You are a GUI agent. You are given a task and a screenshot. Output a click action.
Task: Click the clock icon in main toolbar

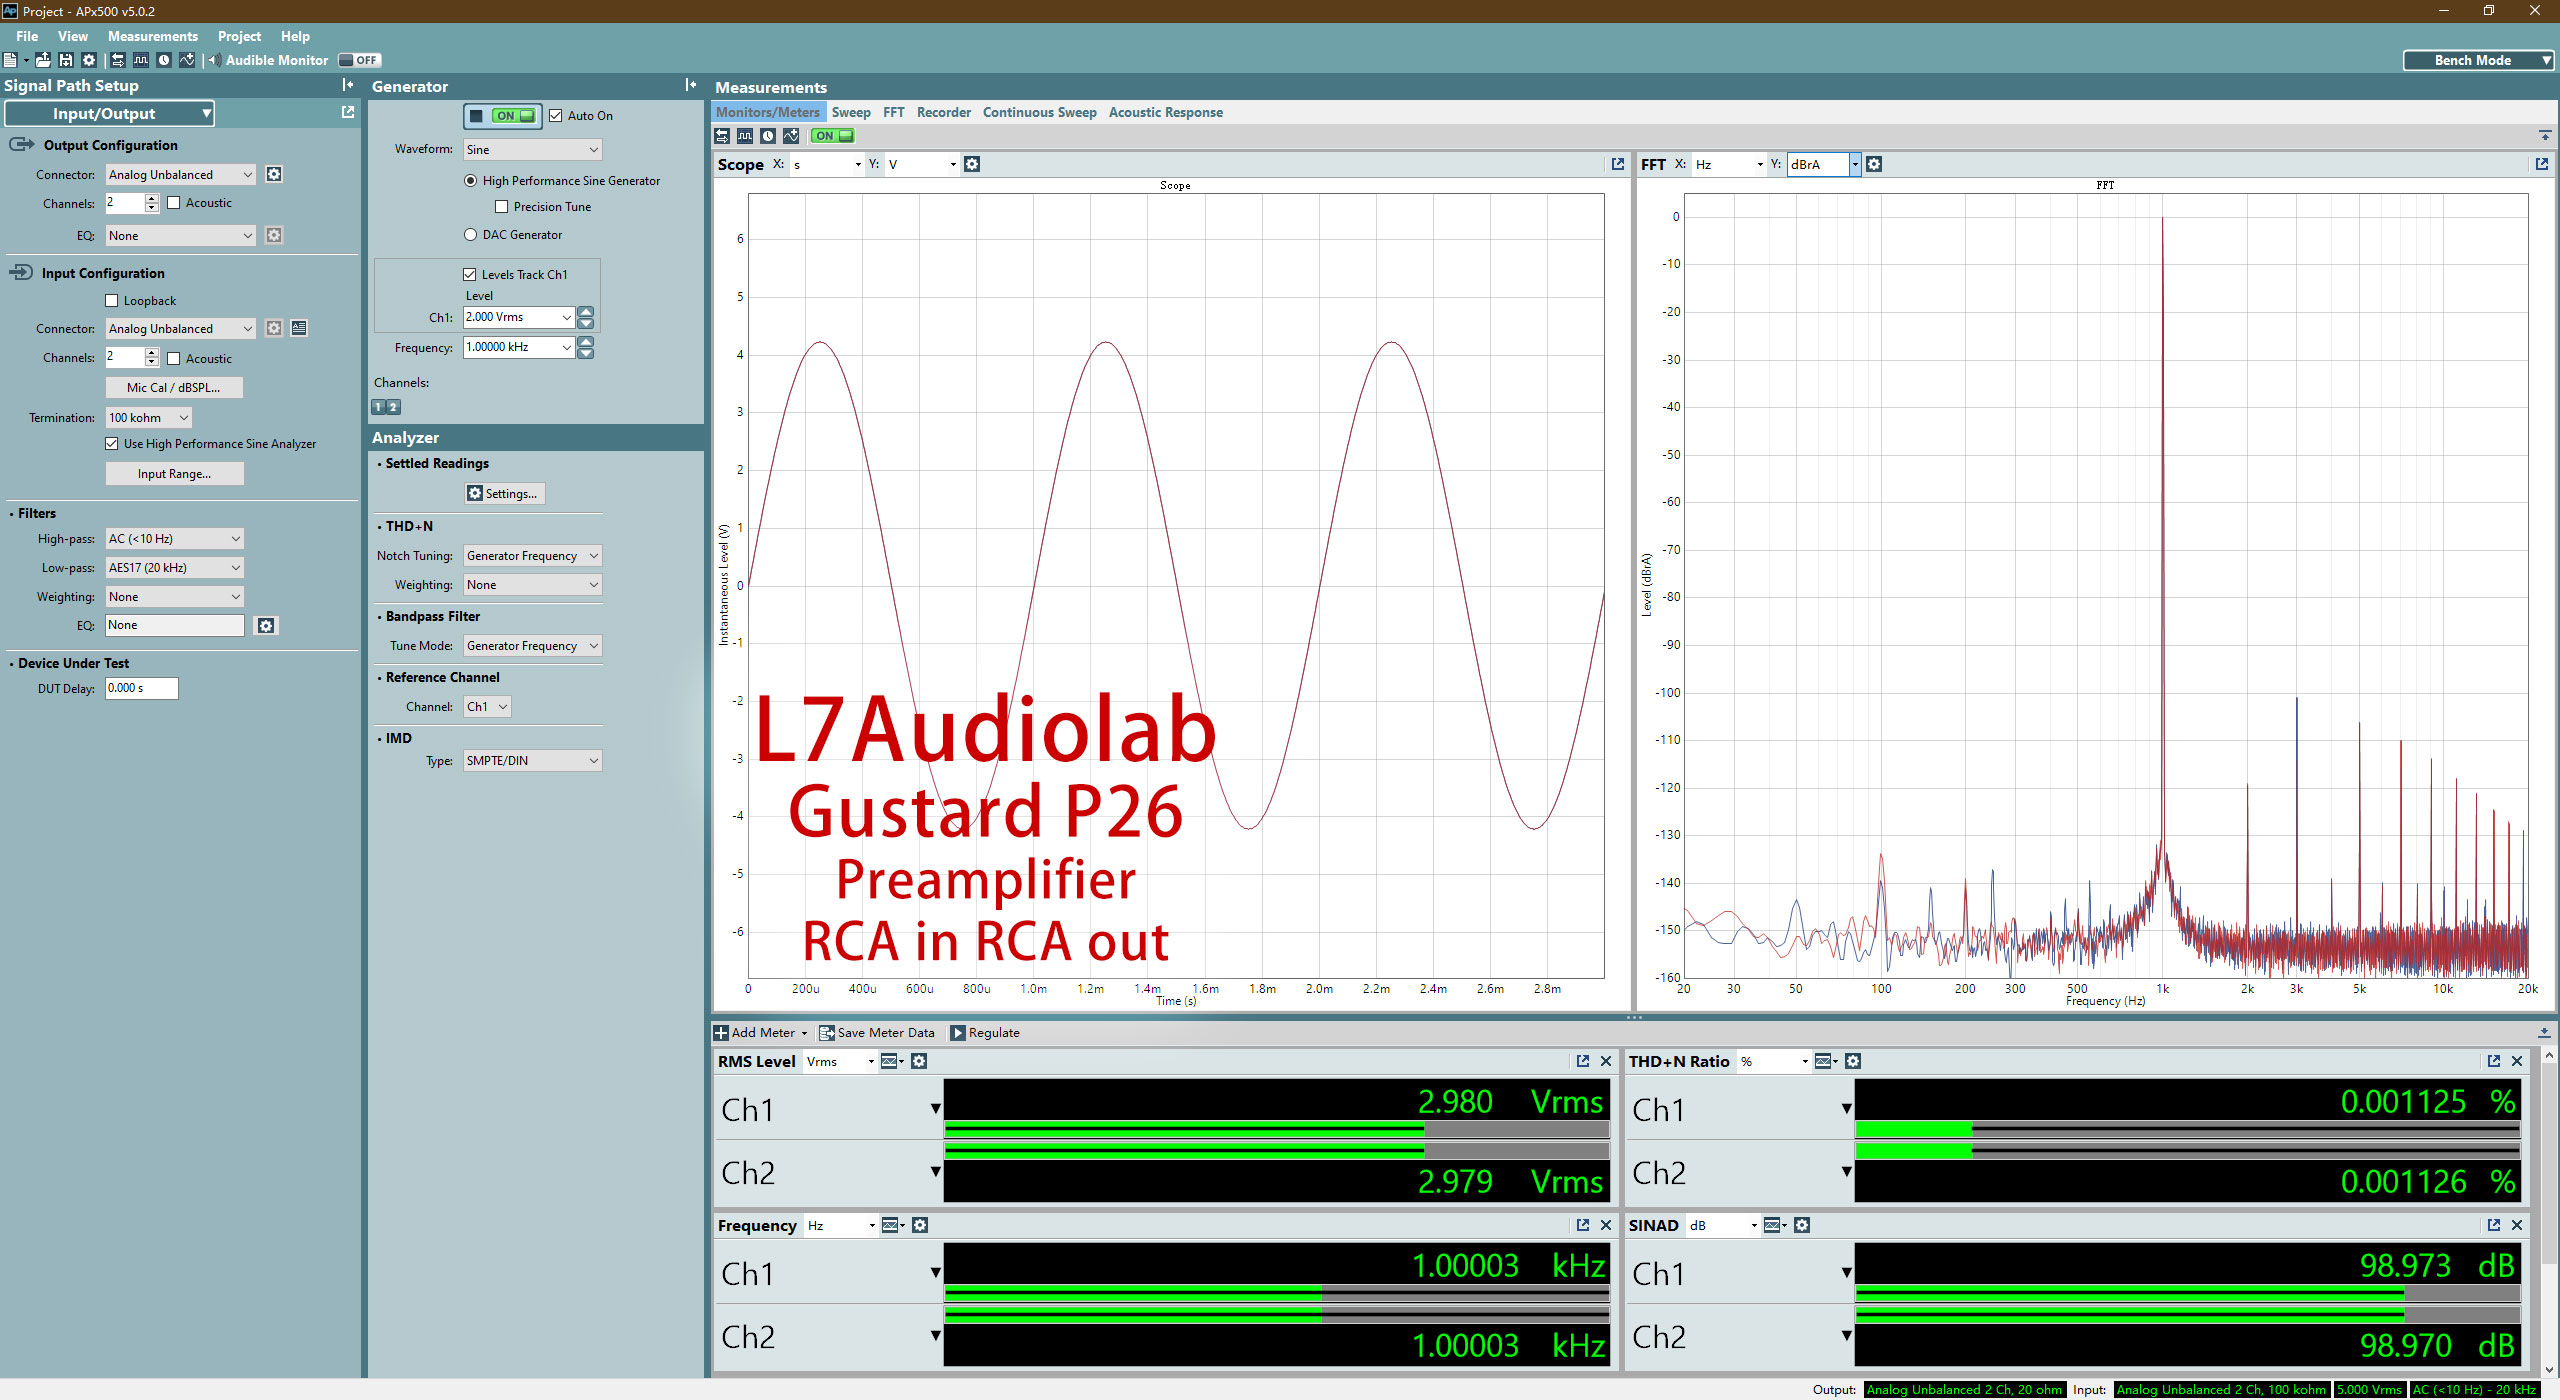[164, 60]
